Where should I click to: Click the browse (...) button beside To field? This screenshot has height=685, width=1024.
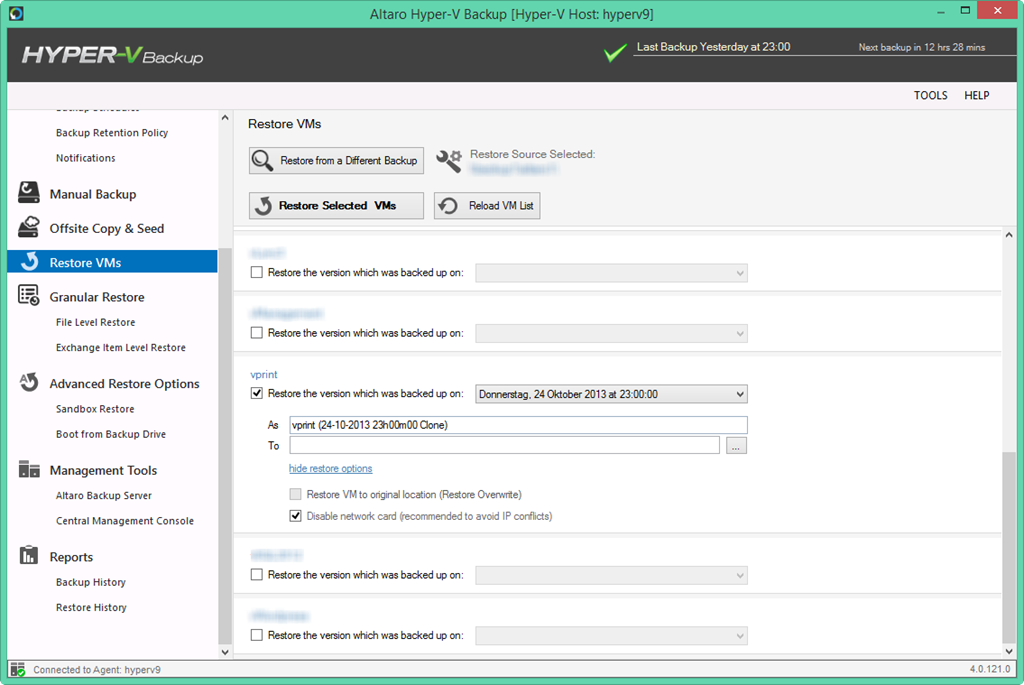point(736,446)
